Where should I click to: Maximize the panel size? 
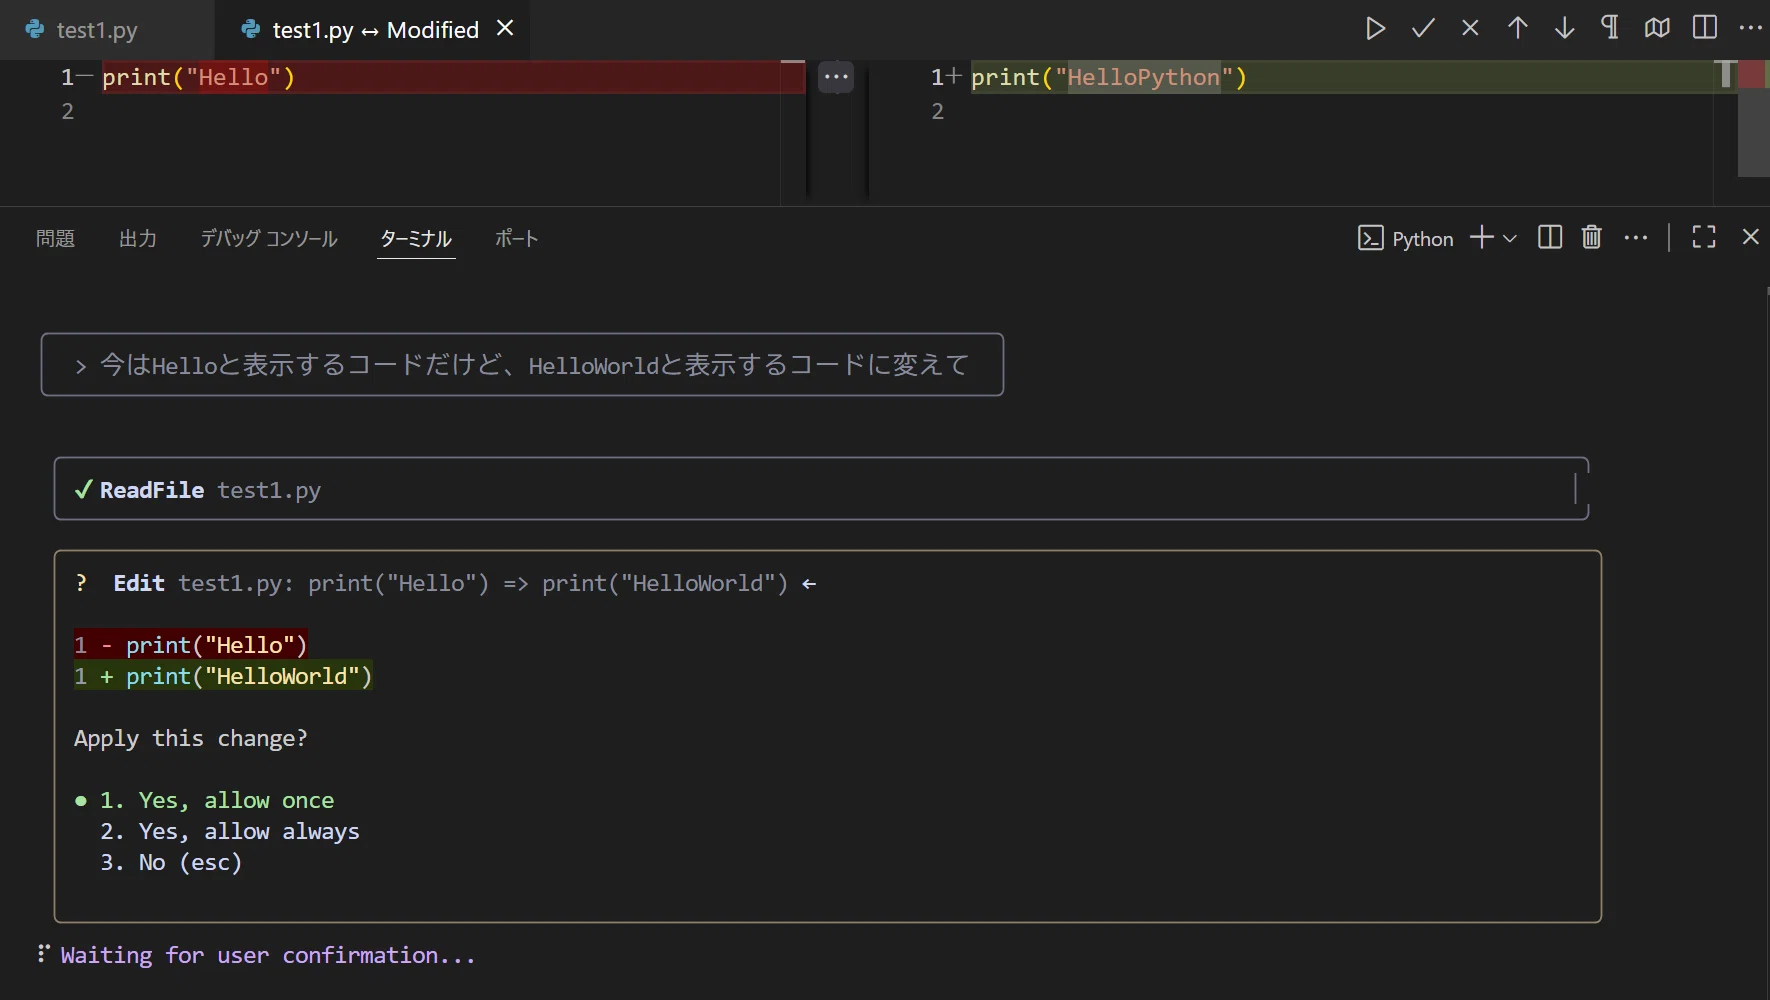coord(1704,237)
